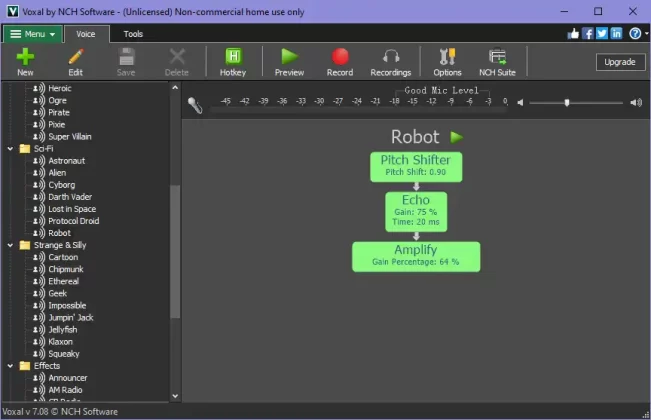The image size is (651, 420).
Task: Select the Jumpin' Jack voice
Action: [x=71, y=317]
